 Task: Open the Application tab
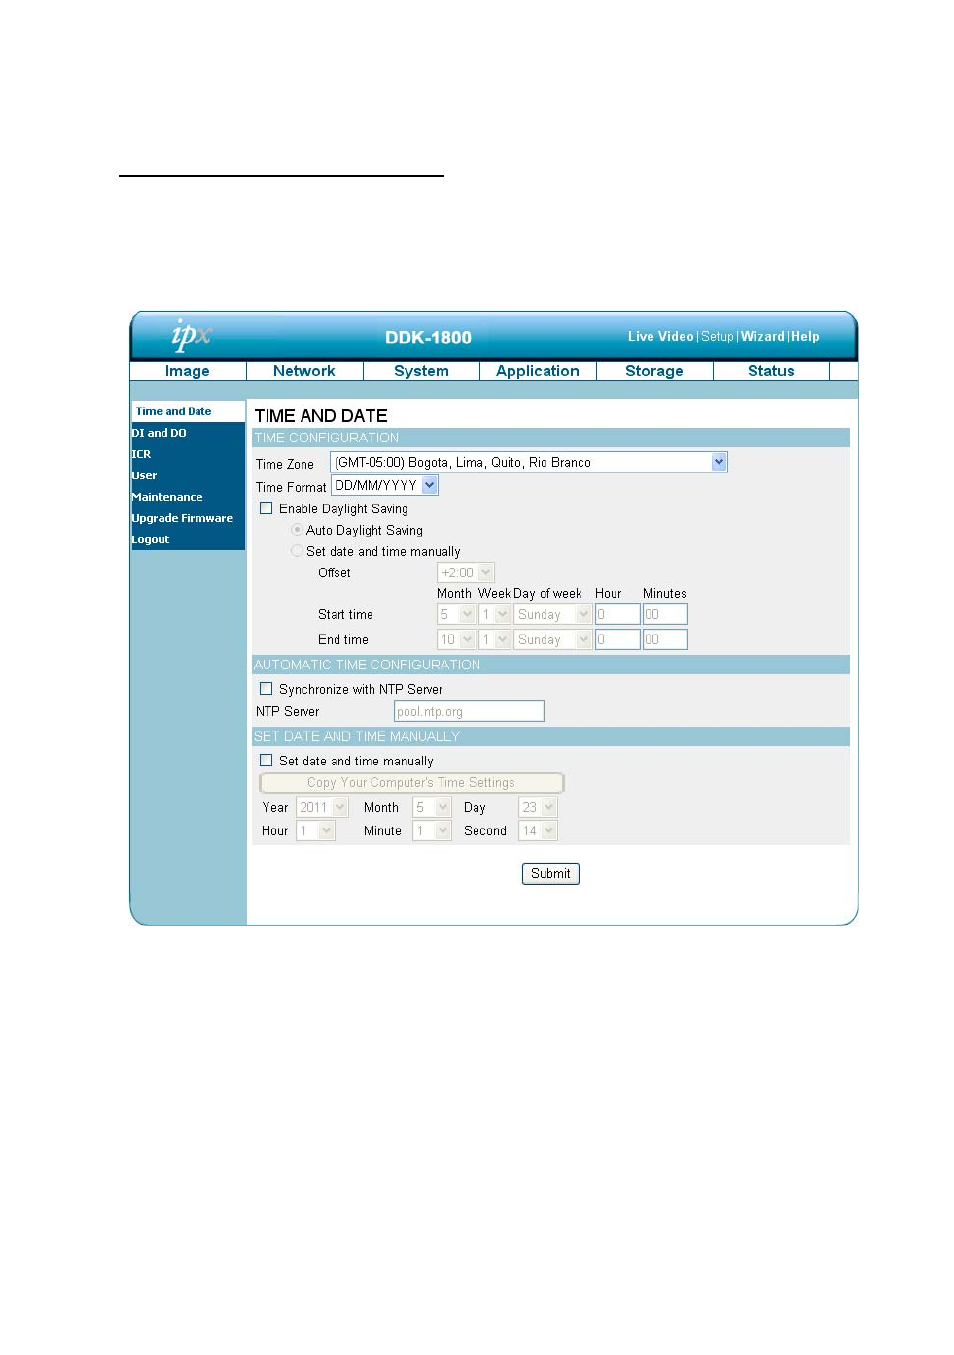pos(538,371)
